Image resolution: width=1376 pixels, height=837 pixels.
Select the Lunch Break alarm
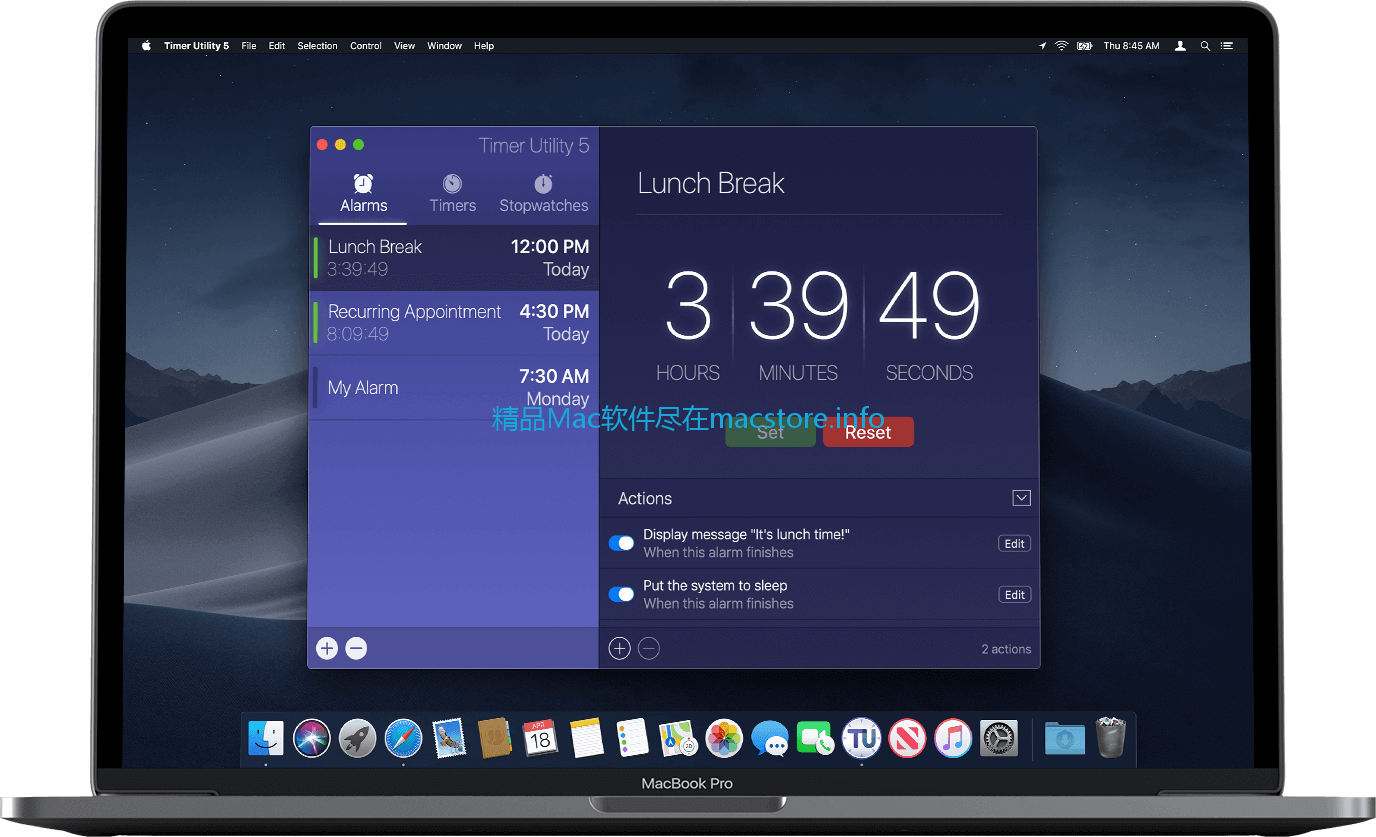click(454, 258)
